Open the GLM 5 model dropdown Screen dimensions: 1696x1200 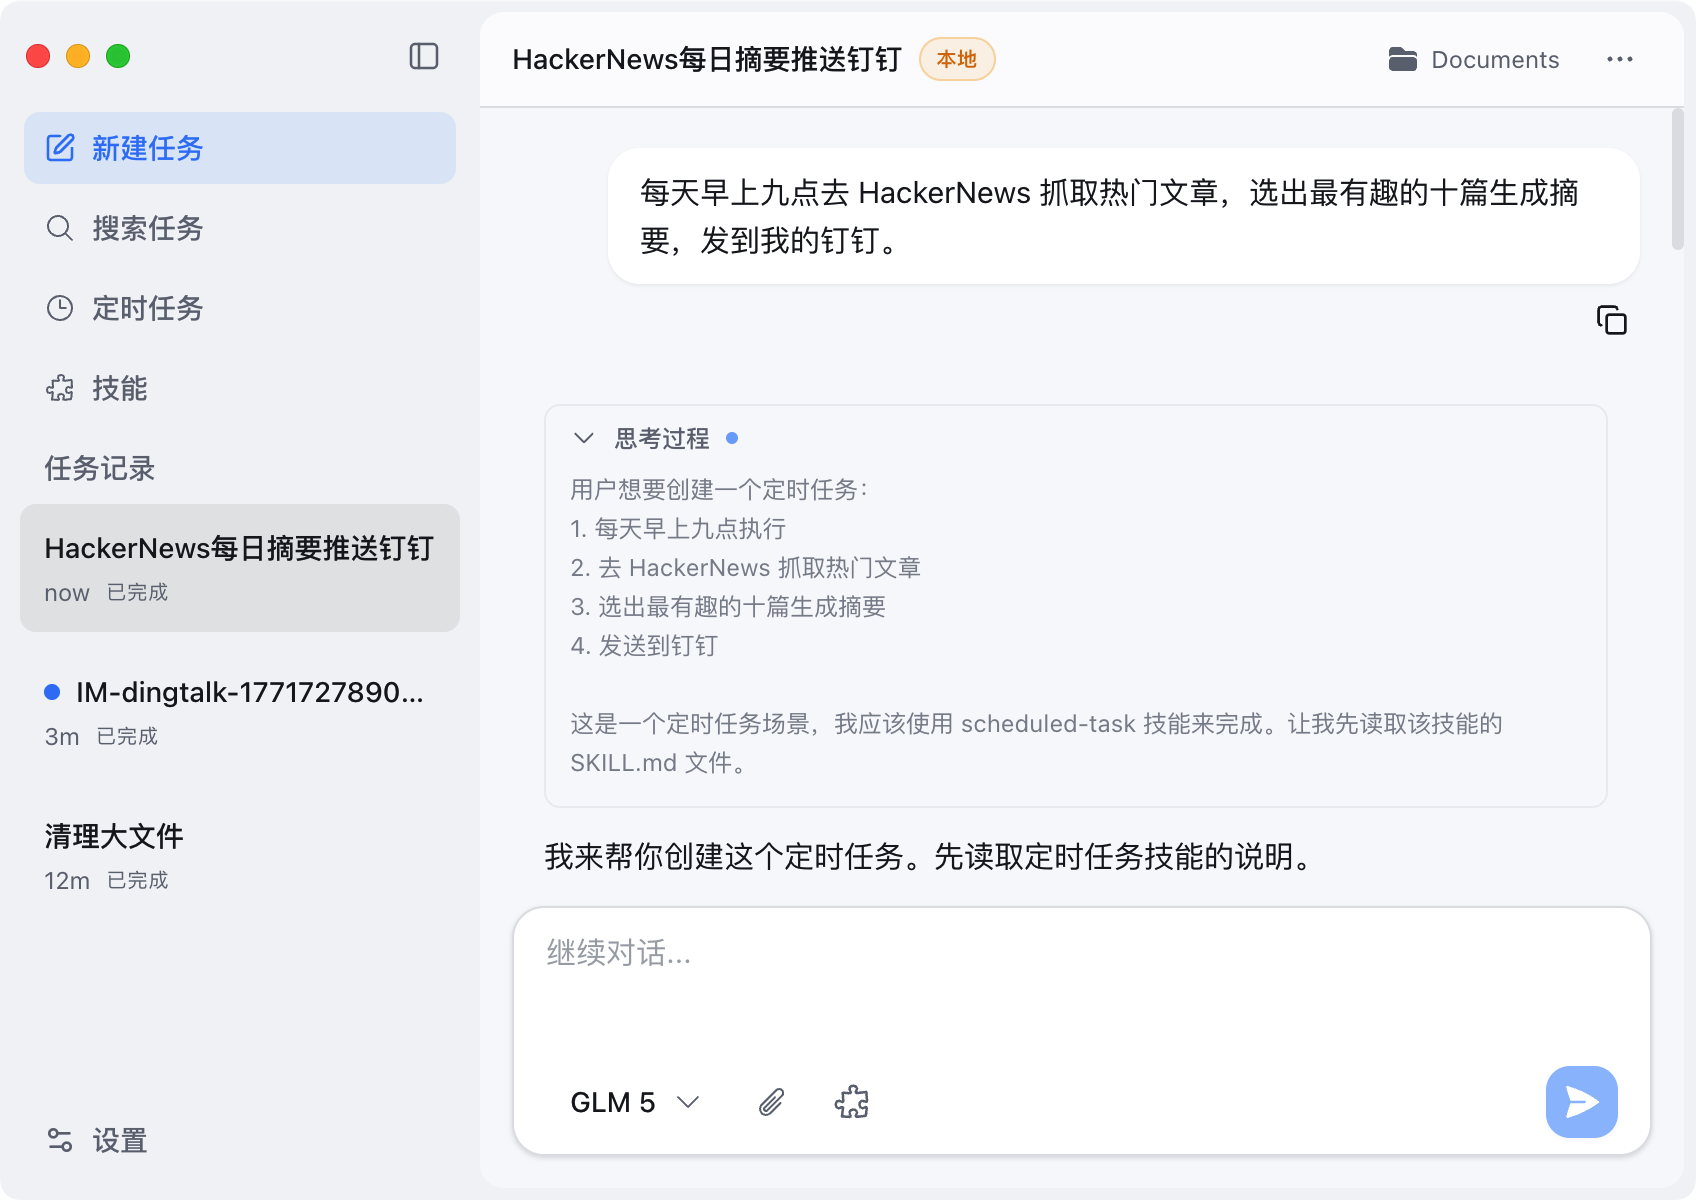click(x=634, y=1102)
